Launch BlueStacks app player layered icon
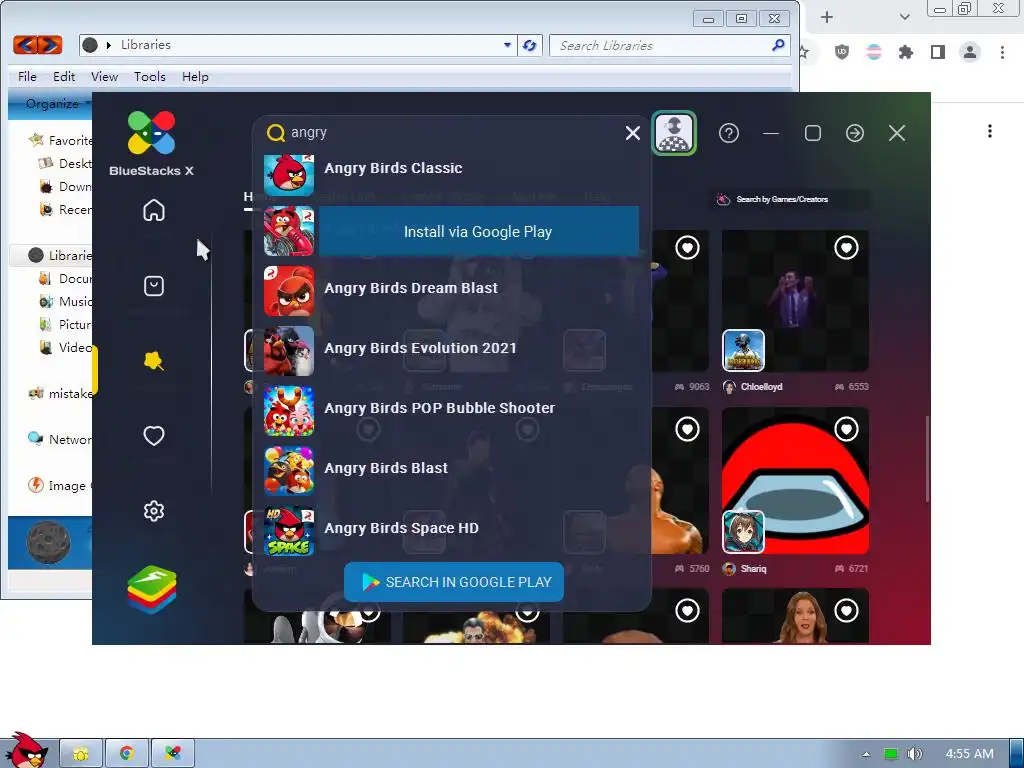1024x768 pixels. point(152,590)
